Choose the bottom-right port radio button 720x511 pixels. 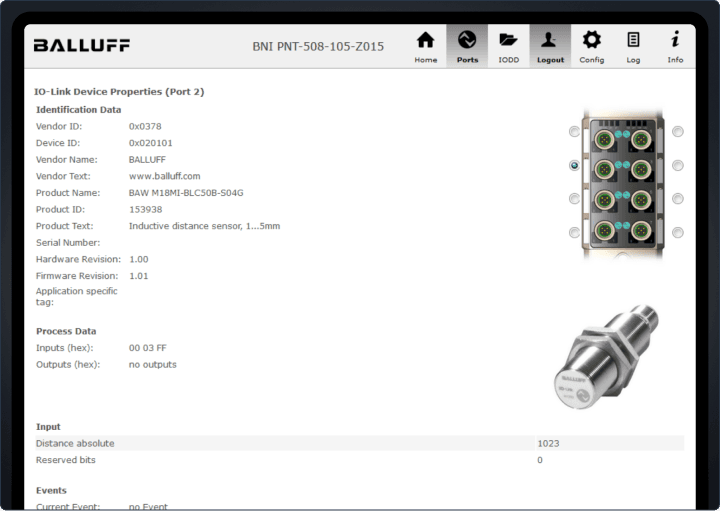[x=678, y=232]
